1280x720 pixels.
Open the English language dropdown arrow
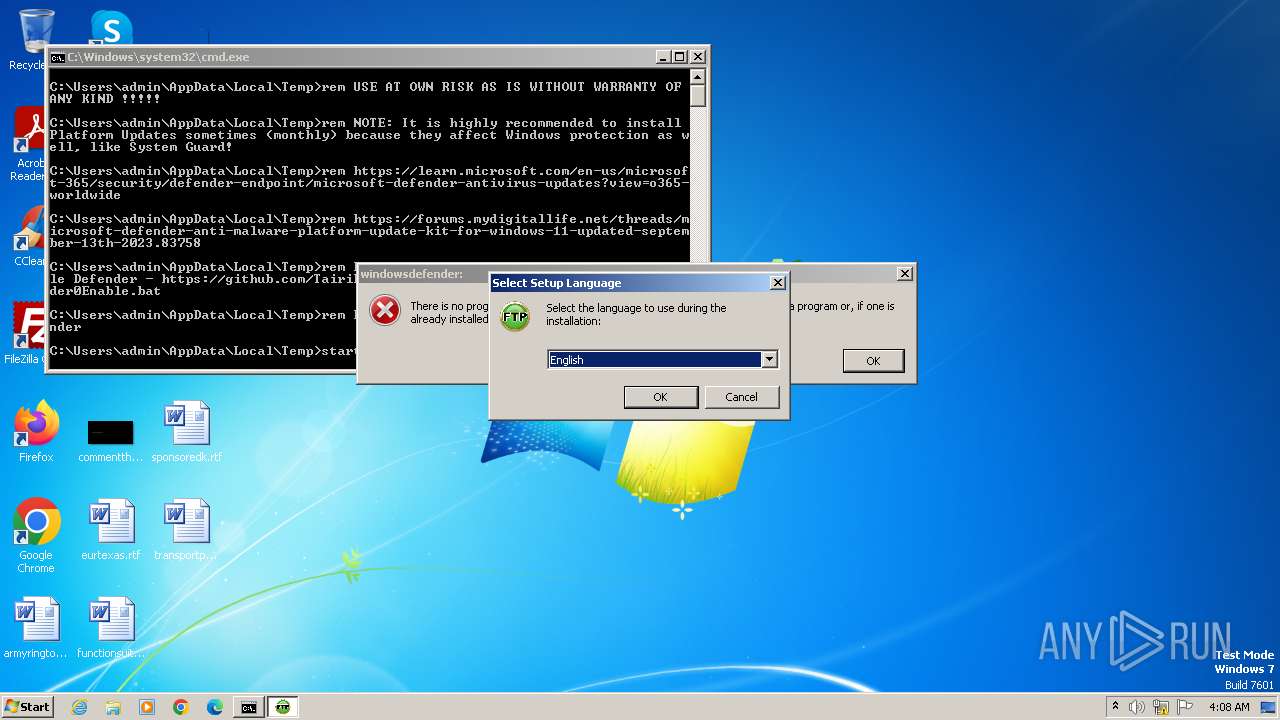coord(769,360)
